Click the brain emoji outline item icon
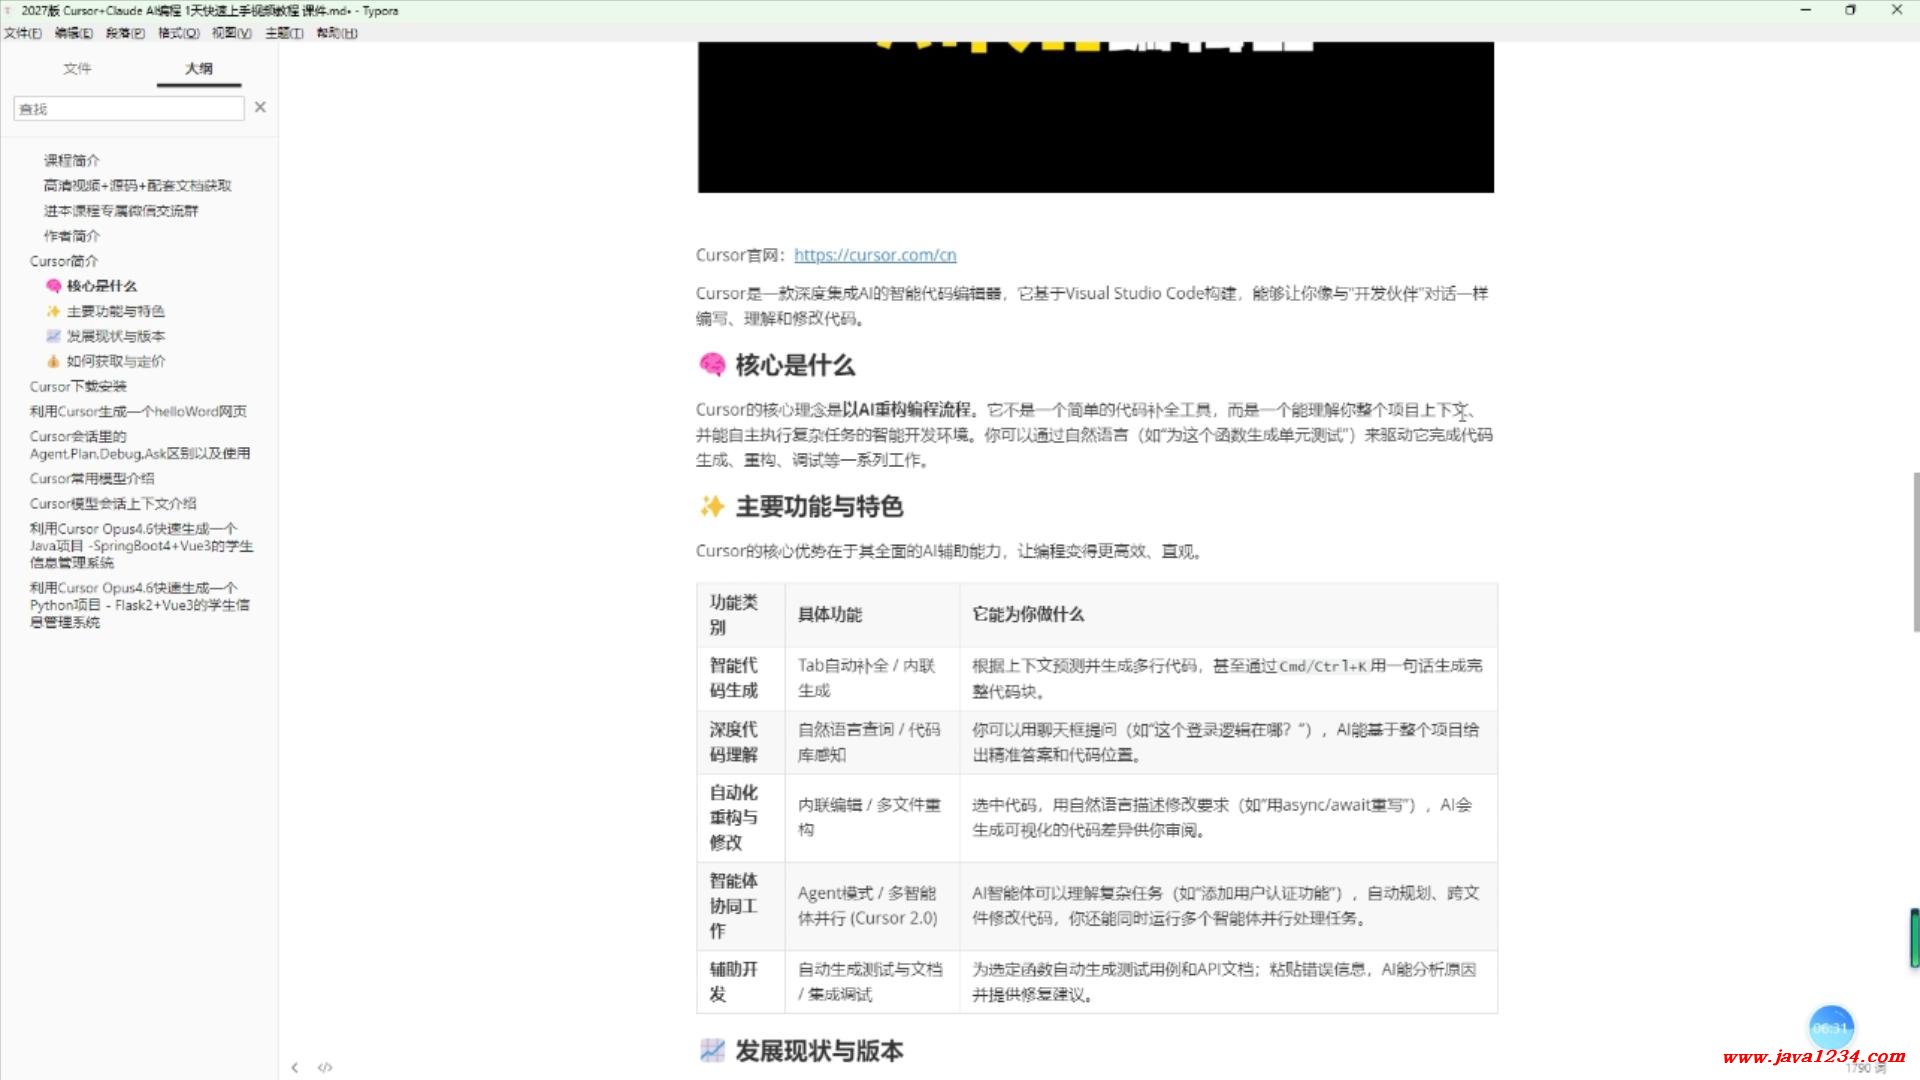This screenshot has height=1080, width=1920. pos(54,286)
